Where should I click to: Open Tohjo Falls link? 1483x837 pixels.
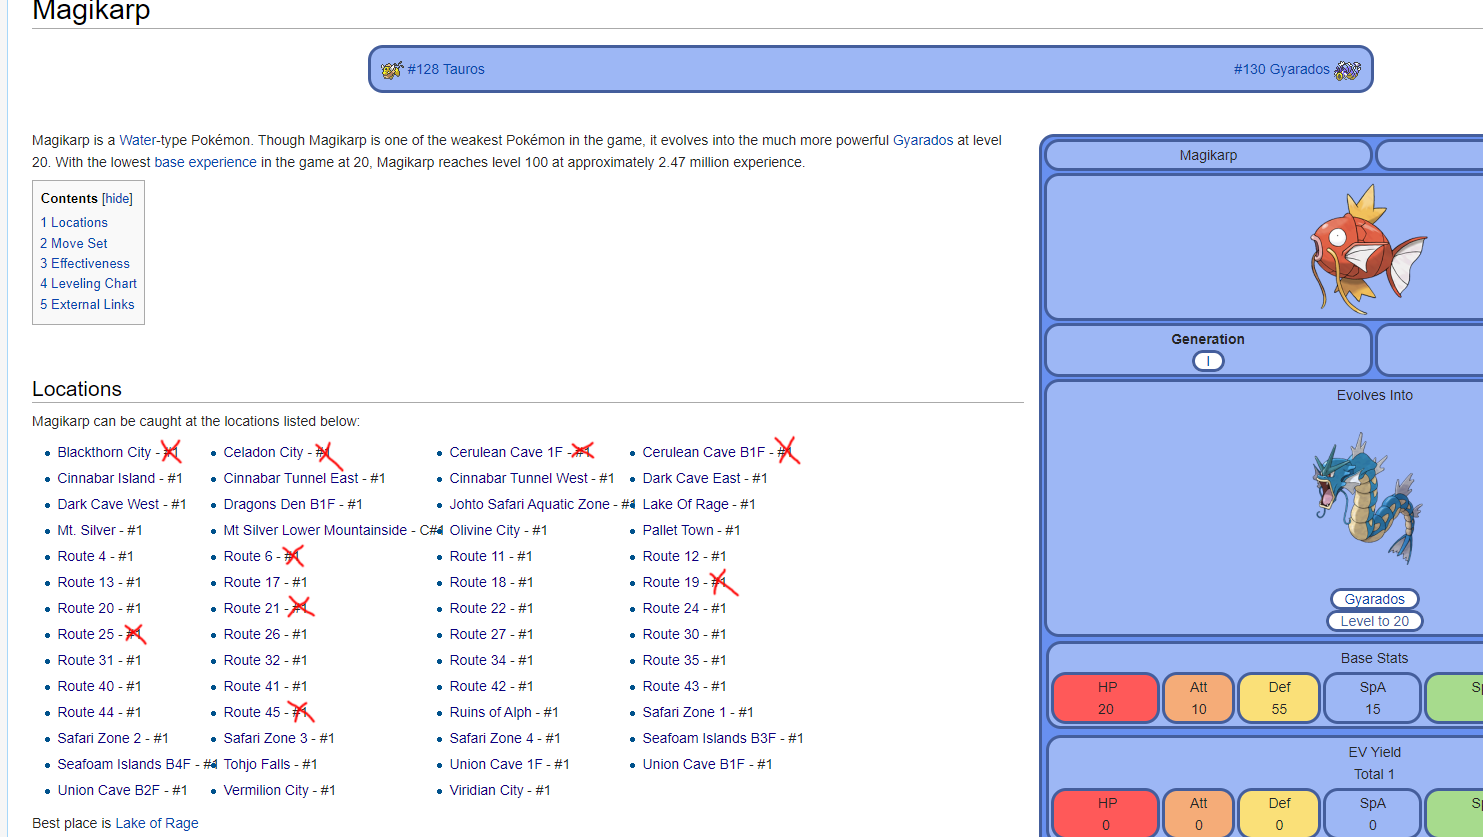[x=257, y=764]
